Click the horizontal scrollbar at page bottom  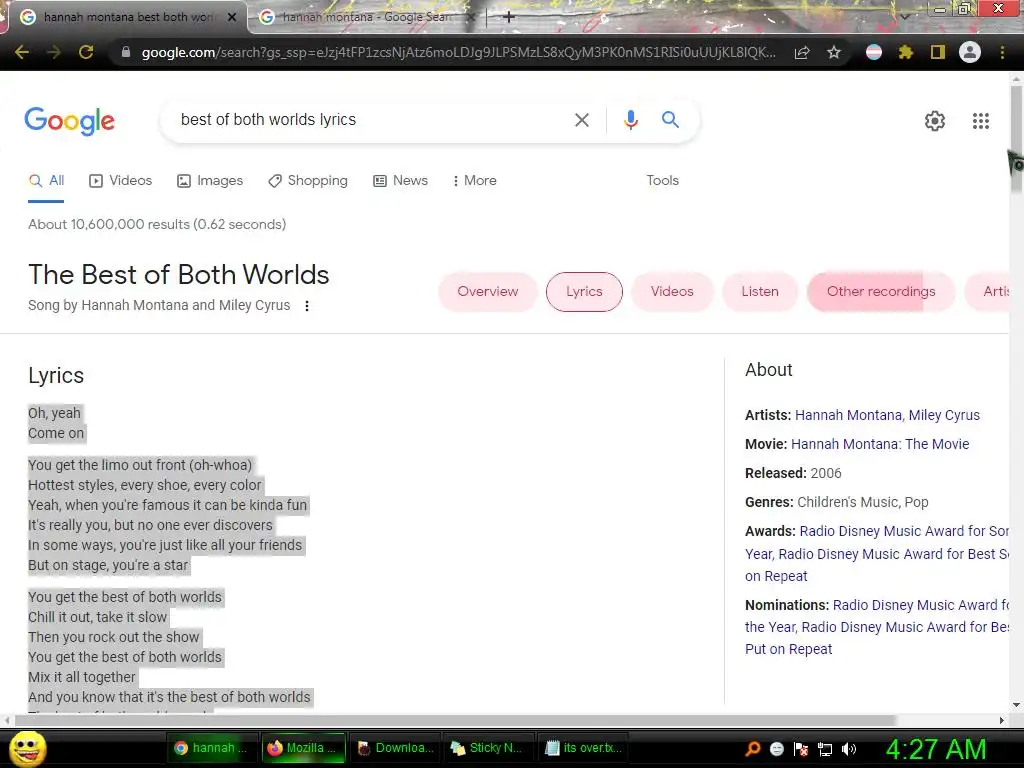coord(455,720)
